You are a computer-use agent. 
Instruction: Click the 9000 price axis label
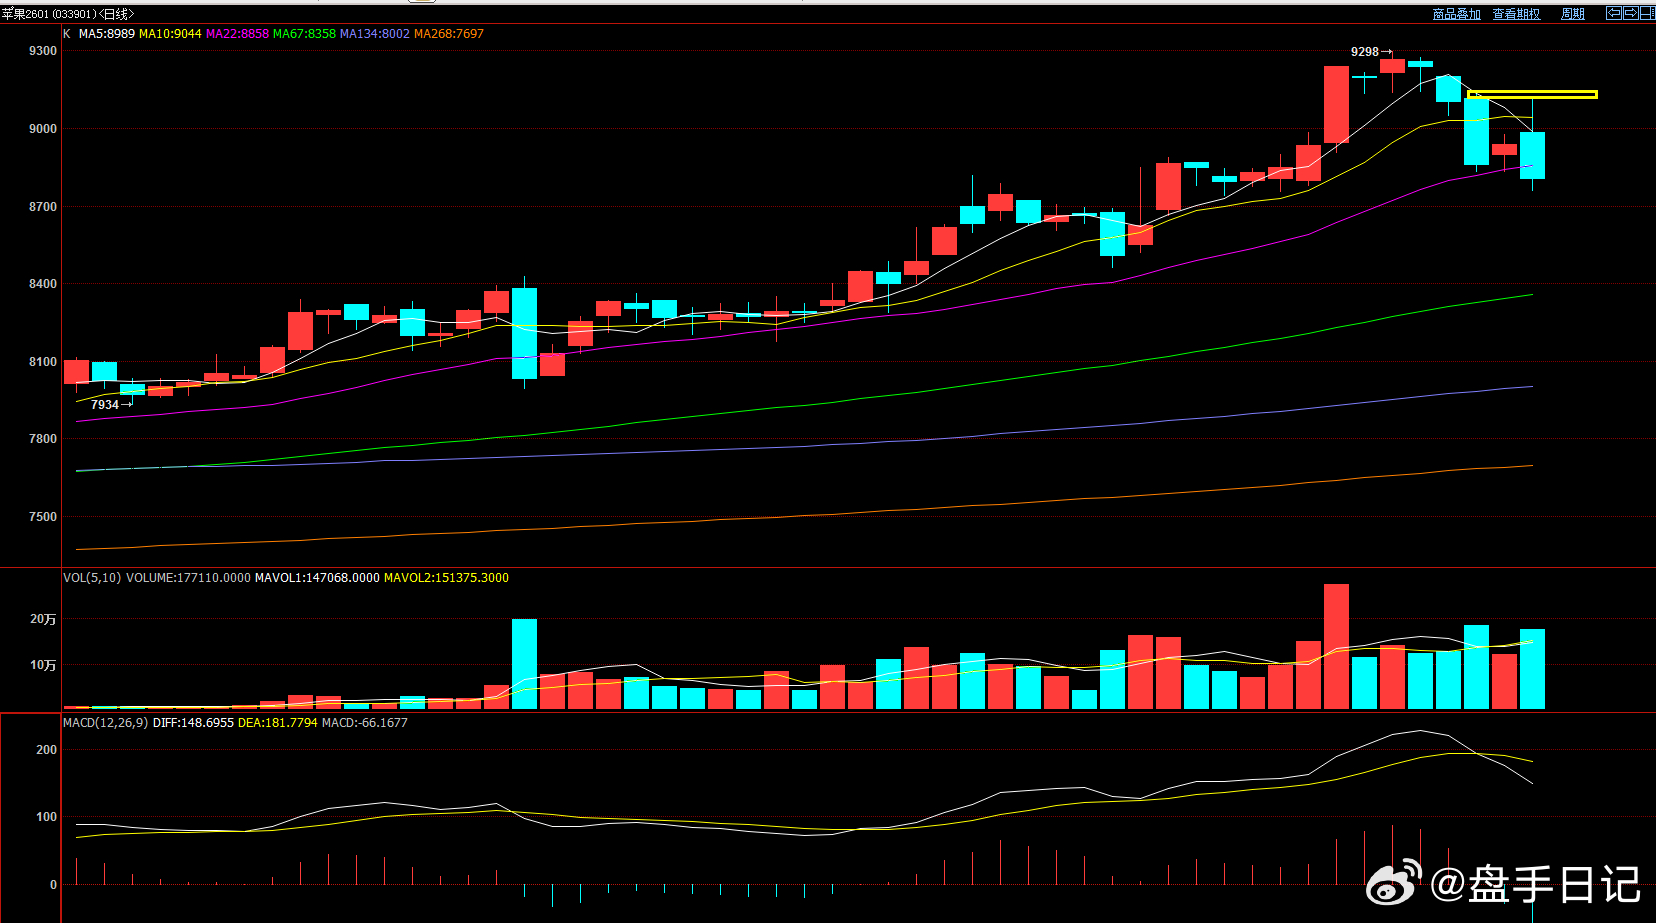(43, 129)
